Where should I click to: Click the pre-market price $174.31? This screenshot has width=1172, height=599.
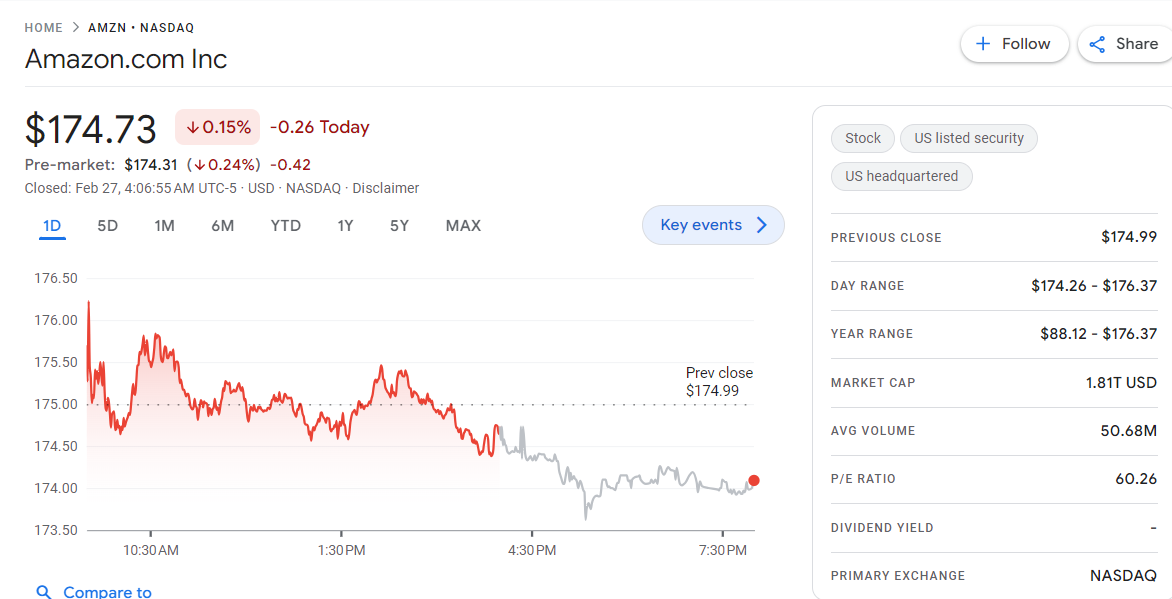tap(153, 165)
